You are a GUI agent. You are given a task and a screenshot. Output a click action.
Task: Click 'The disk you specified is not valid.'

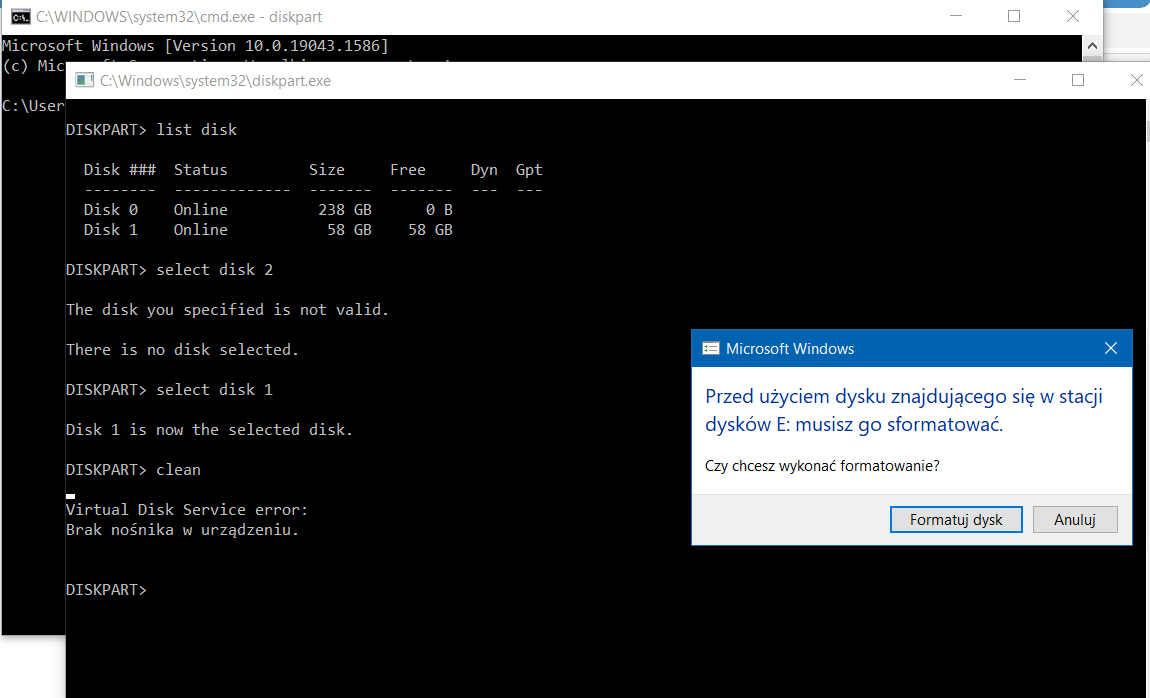click(x=227, y=310)
